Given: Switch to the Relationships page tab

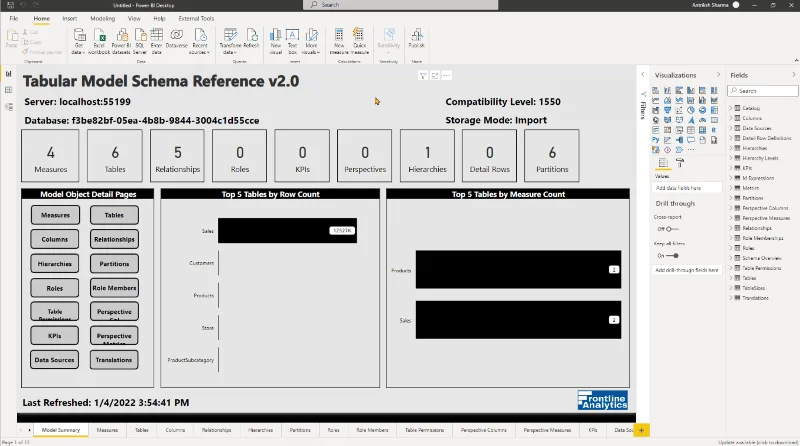Looking at the screenshot, I should [216, 430].
